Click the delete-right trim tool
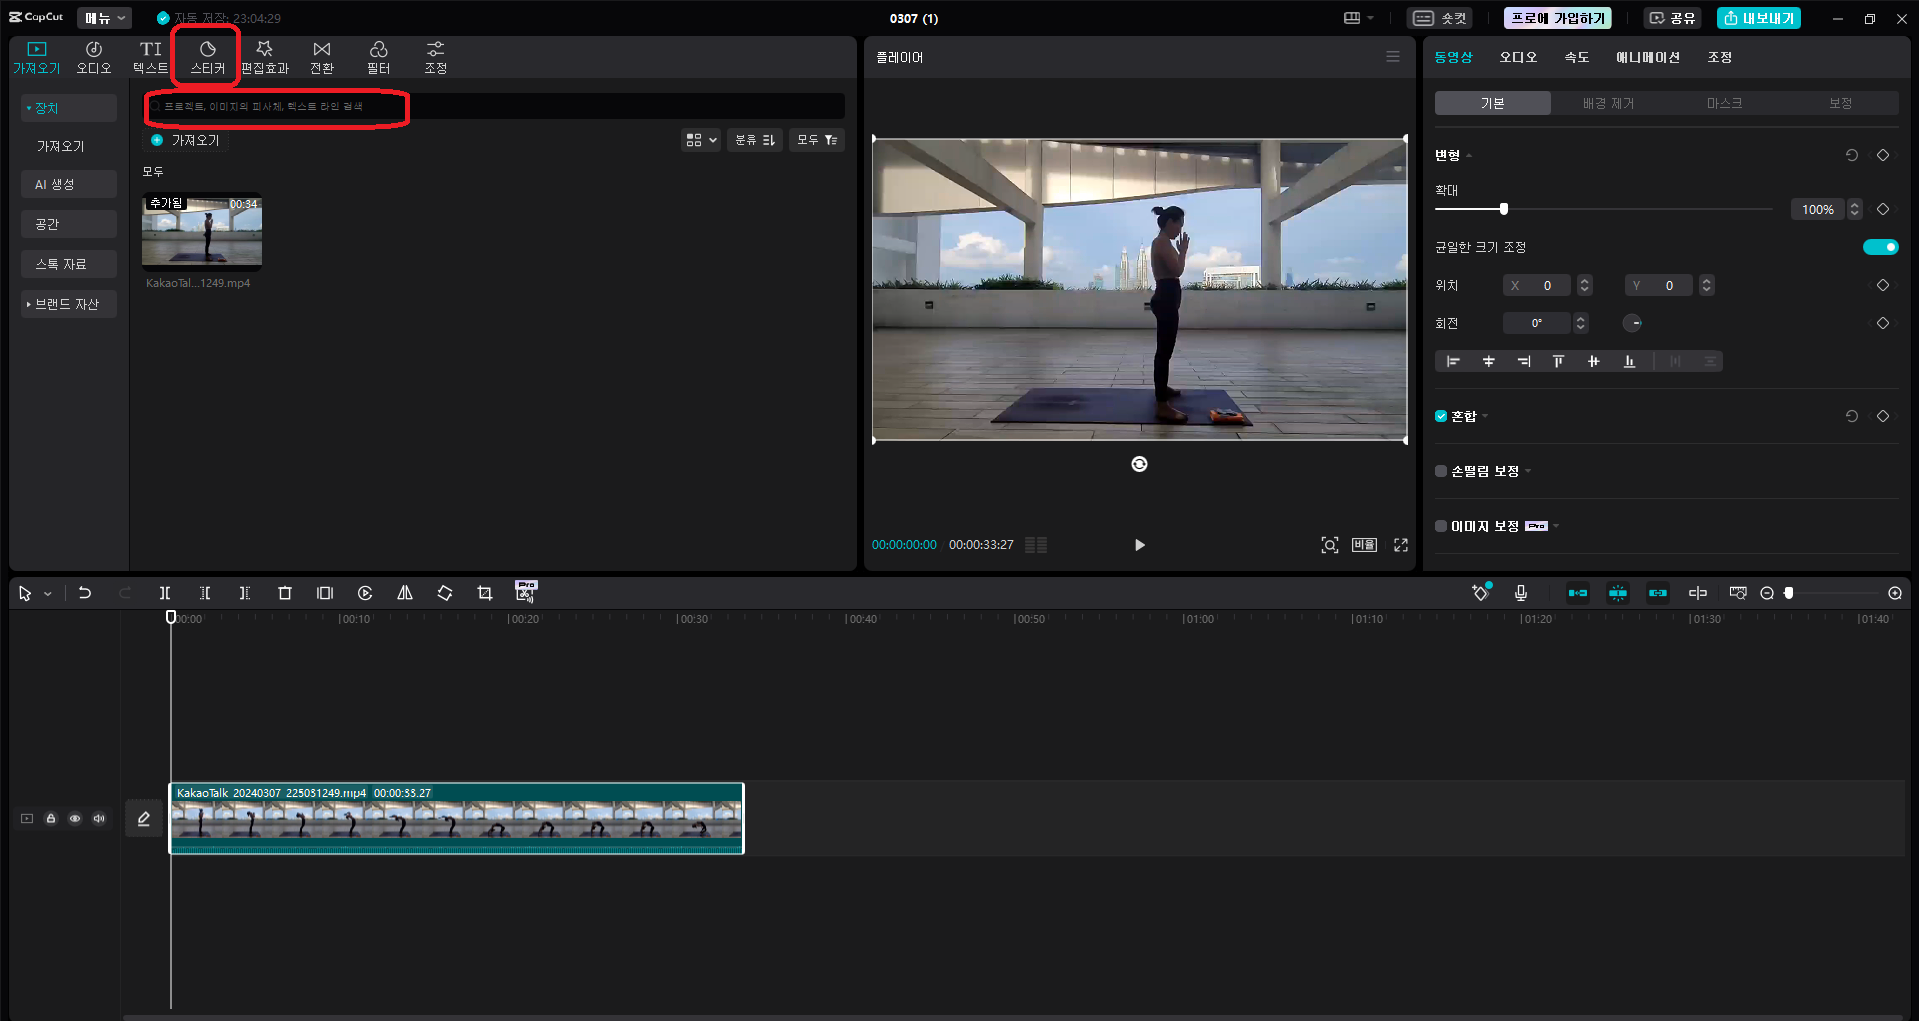Screen dimensions: 1919x1021 (245, 593)
